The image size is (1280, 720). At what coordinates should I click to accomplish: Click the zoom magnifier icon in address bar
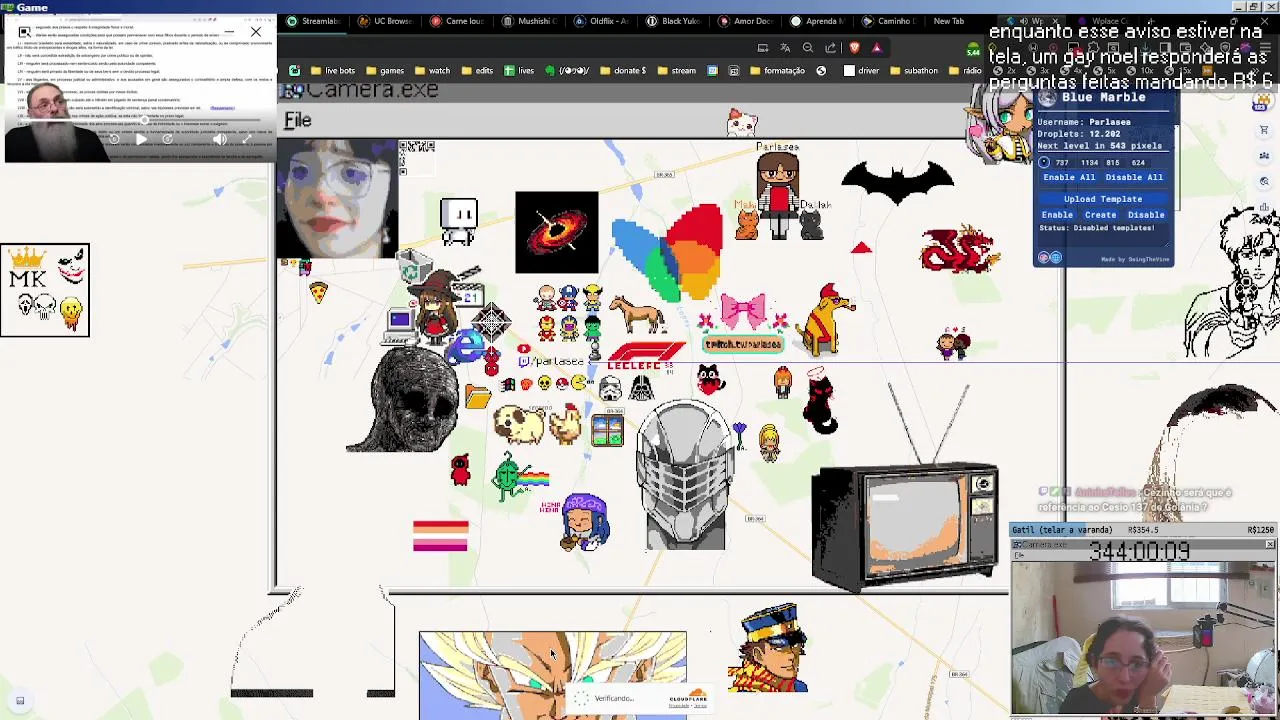(x=808, y=47)
